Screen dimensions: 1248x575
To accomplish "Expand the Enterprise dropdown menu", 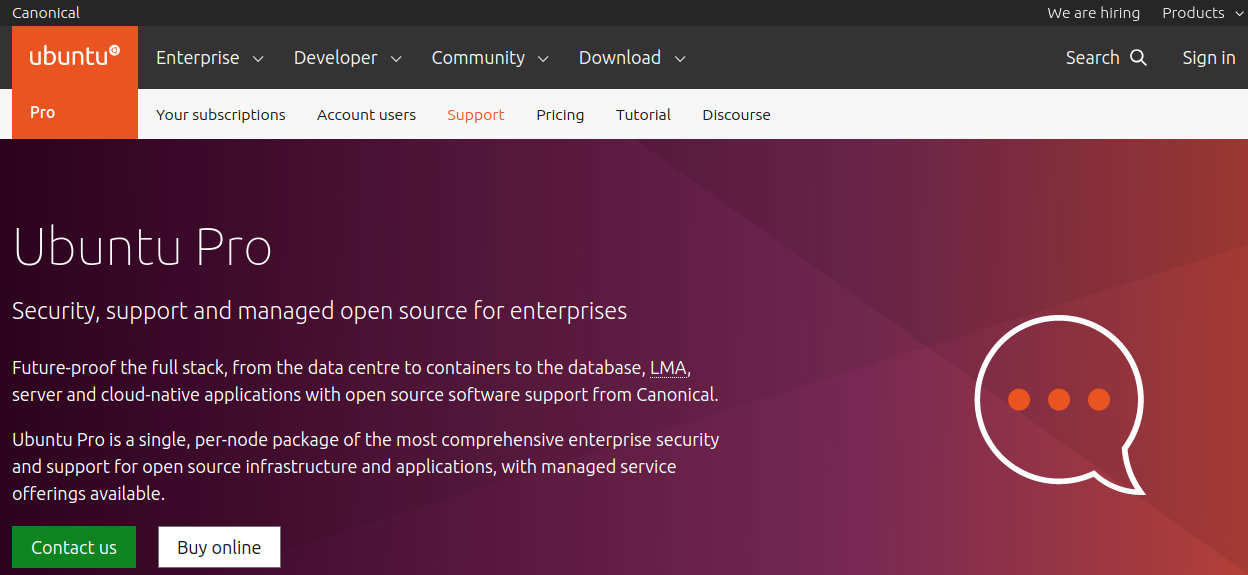I will (x=210, y=58).
